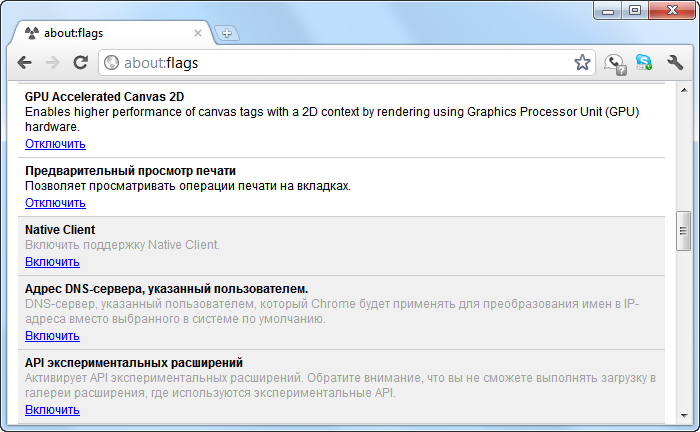
Task: Open the phone call extension icon
Action: point(615,64)
